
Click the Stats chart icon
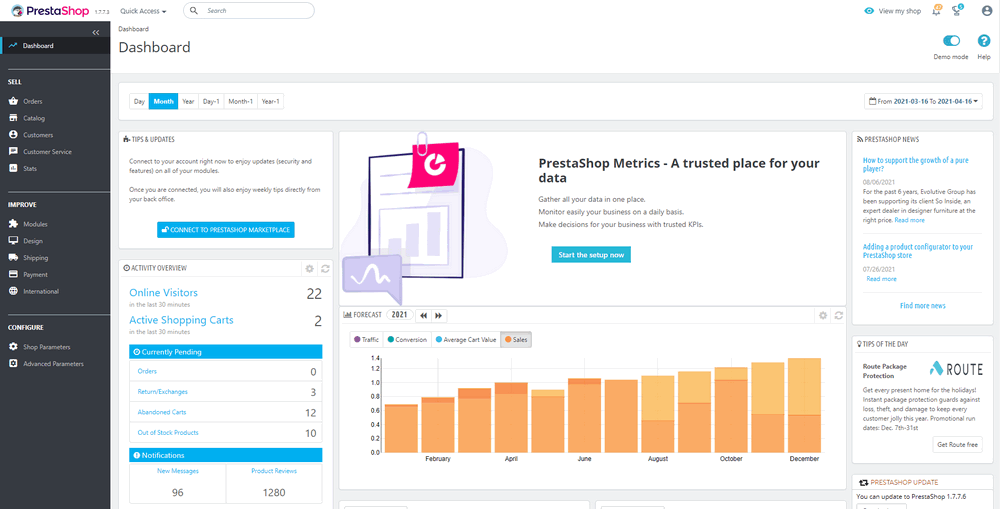point(13,168)
